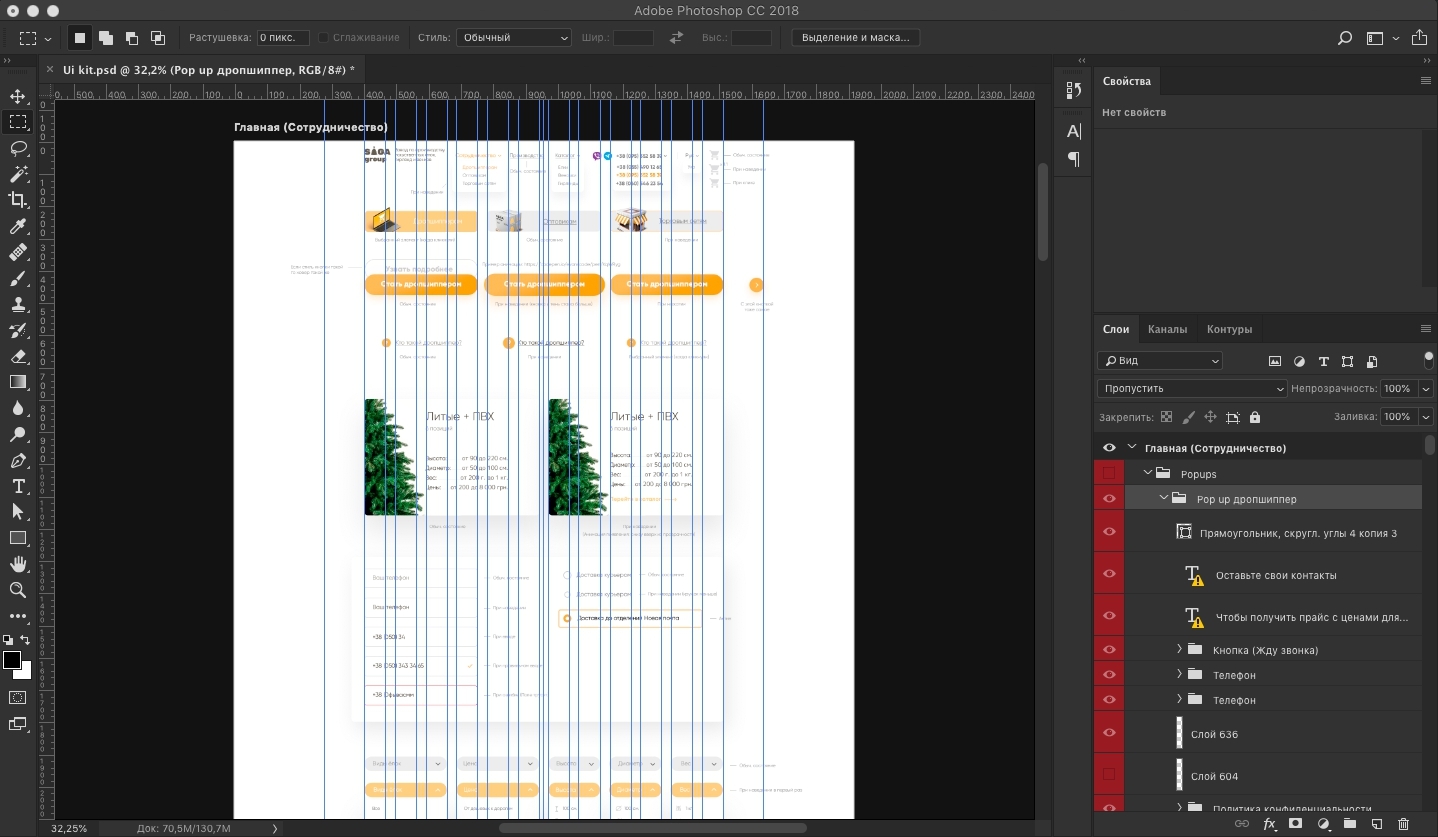Select the Lasso tool
The image size is (1438, 837).
pyautogui.click(x=18, y=148)
